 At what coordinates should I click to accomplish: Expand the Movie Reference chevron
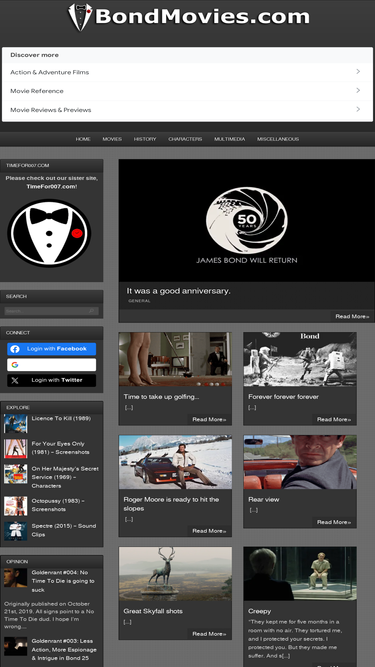tap(358, 90)
